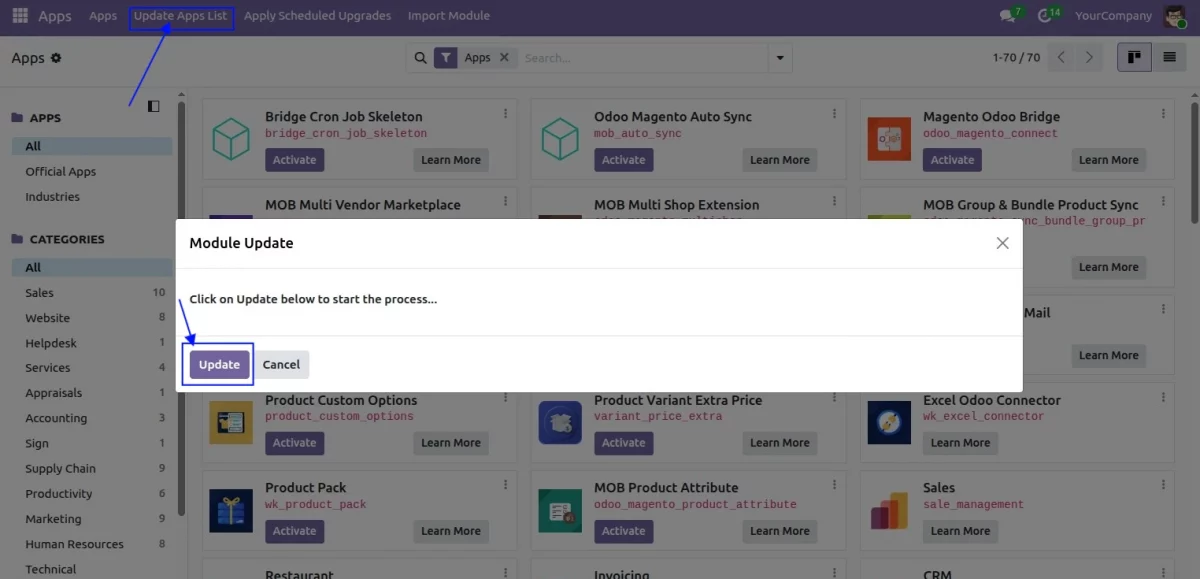1200x579 pixels.
Task: Open the activities clock icon with badge 14
Action: point(1047,16)
